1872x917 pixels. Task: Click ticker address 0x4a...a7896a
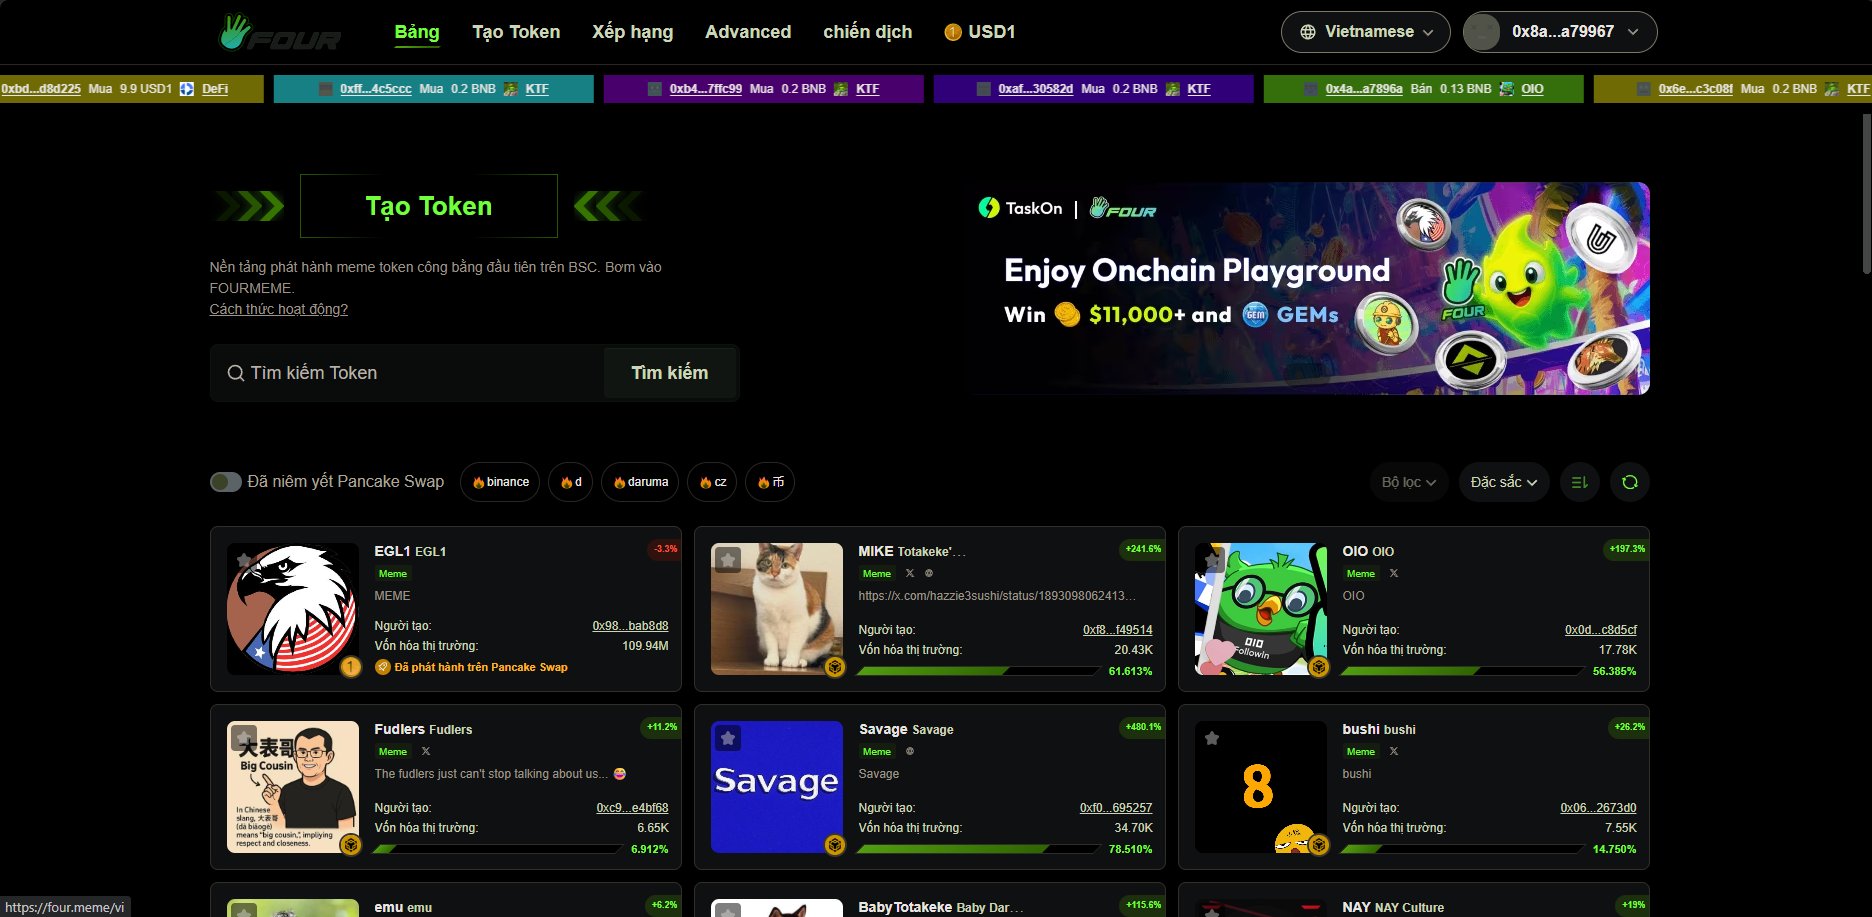pyautogui.click(x=1364, y=89)
